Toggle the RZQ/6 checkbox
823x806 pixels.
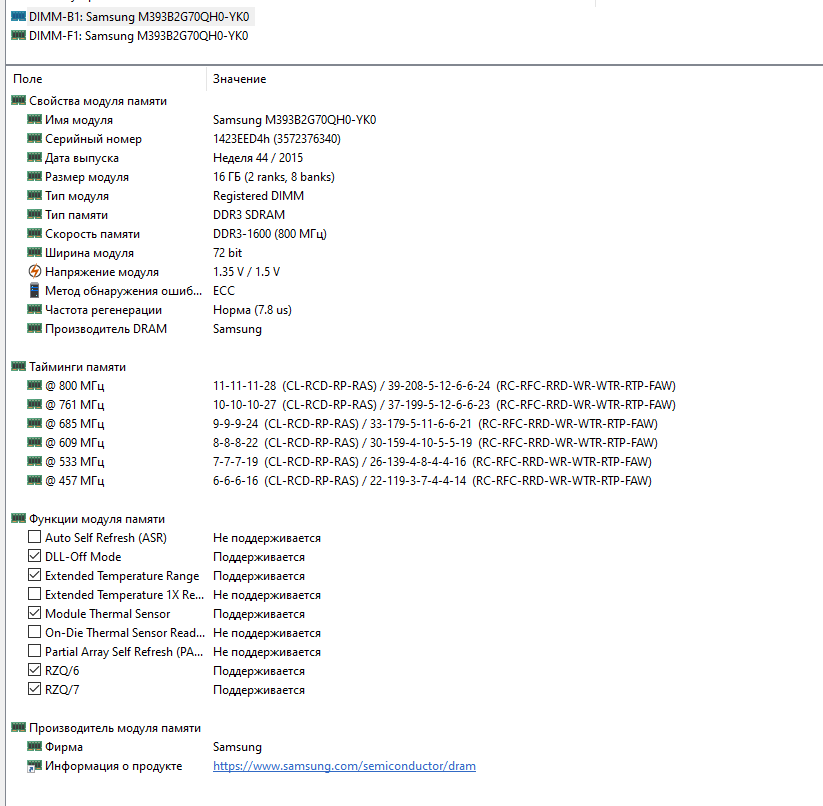point(34,670)
